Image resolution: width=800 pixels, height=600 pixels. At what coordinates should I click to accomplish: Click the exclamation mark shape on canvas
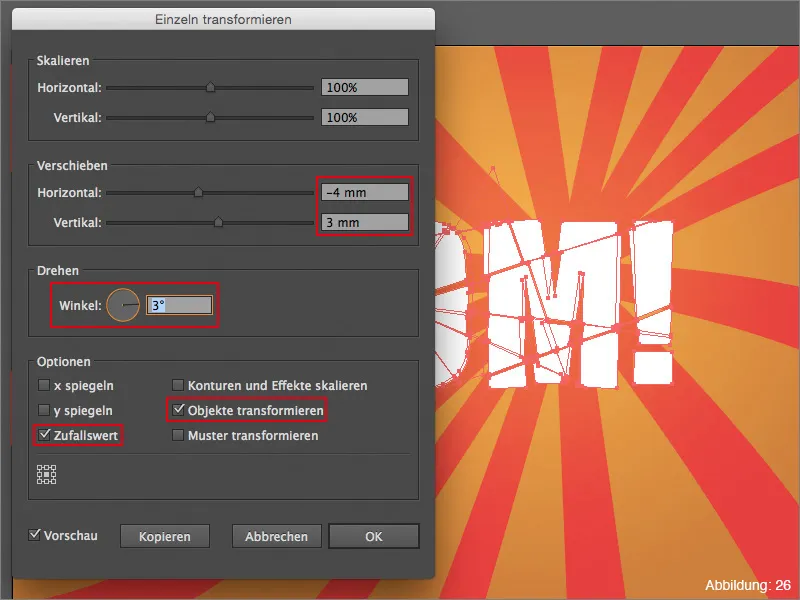(652, 303)
